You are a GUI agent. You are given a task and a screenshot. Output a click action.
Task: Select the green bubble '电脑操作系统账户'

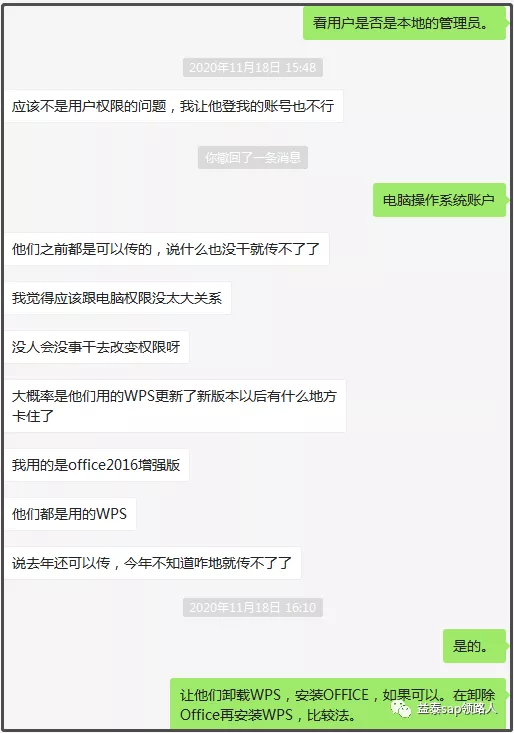tap(439, 200)
